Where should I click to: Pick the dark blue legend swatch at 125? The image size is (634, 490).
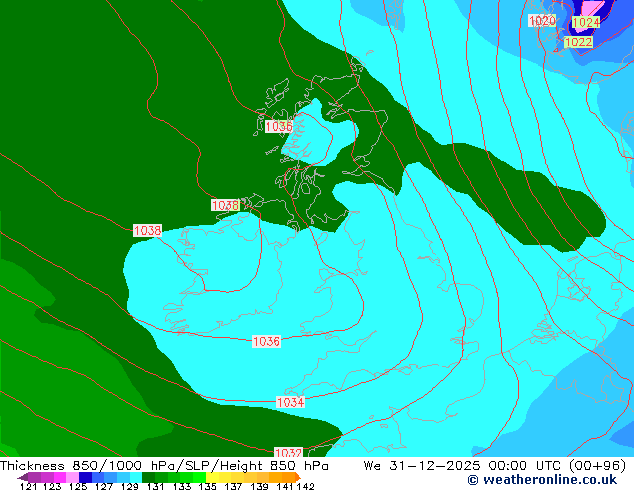[85, 477]
